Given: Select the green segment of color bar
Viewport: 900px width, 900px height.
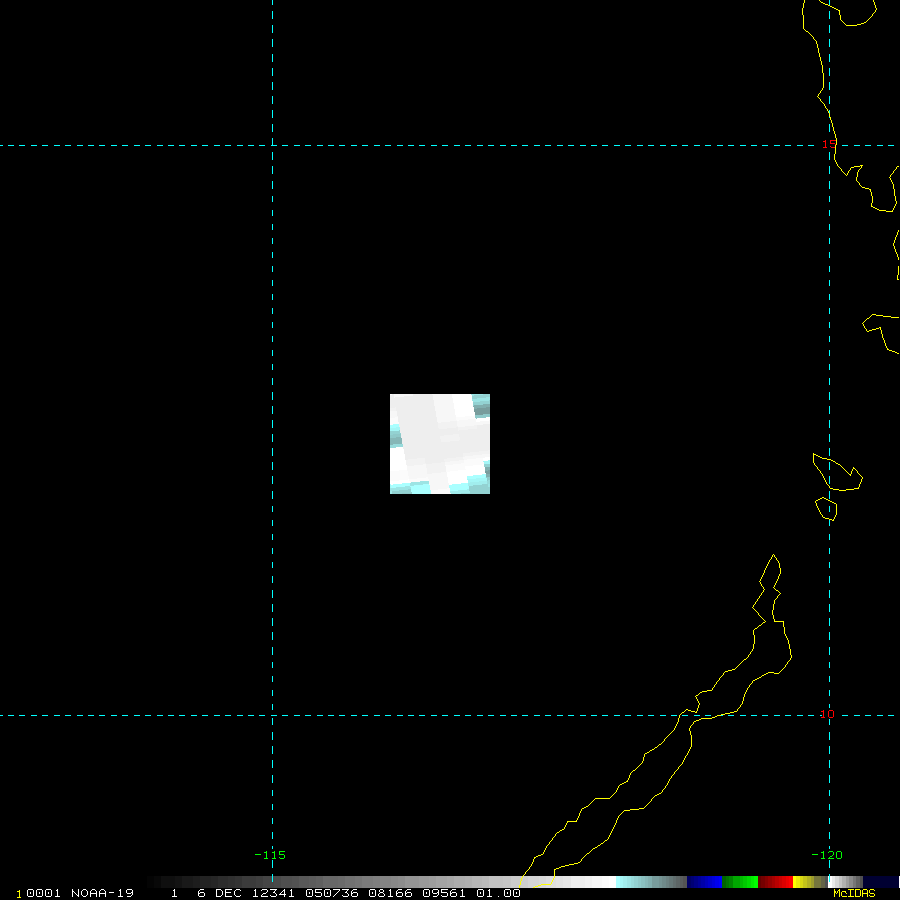Looking at the screenshot, I should click(x=739, y=882).
